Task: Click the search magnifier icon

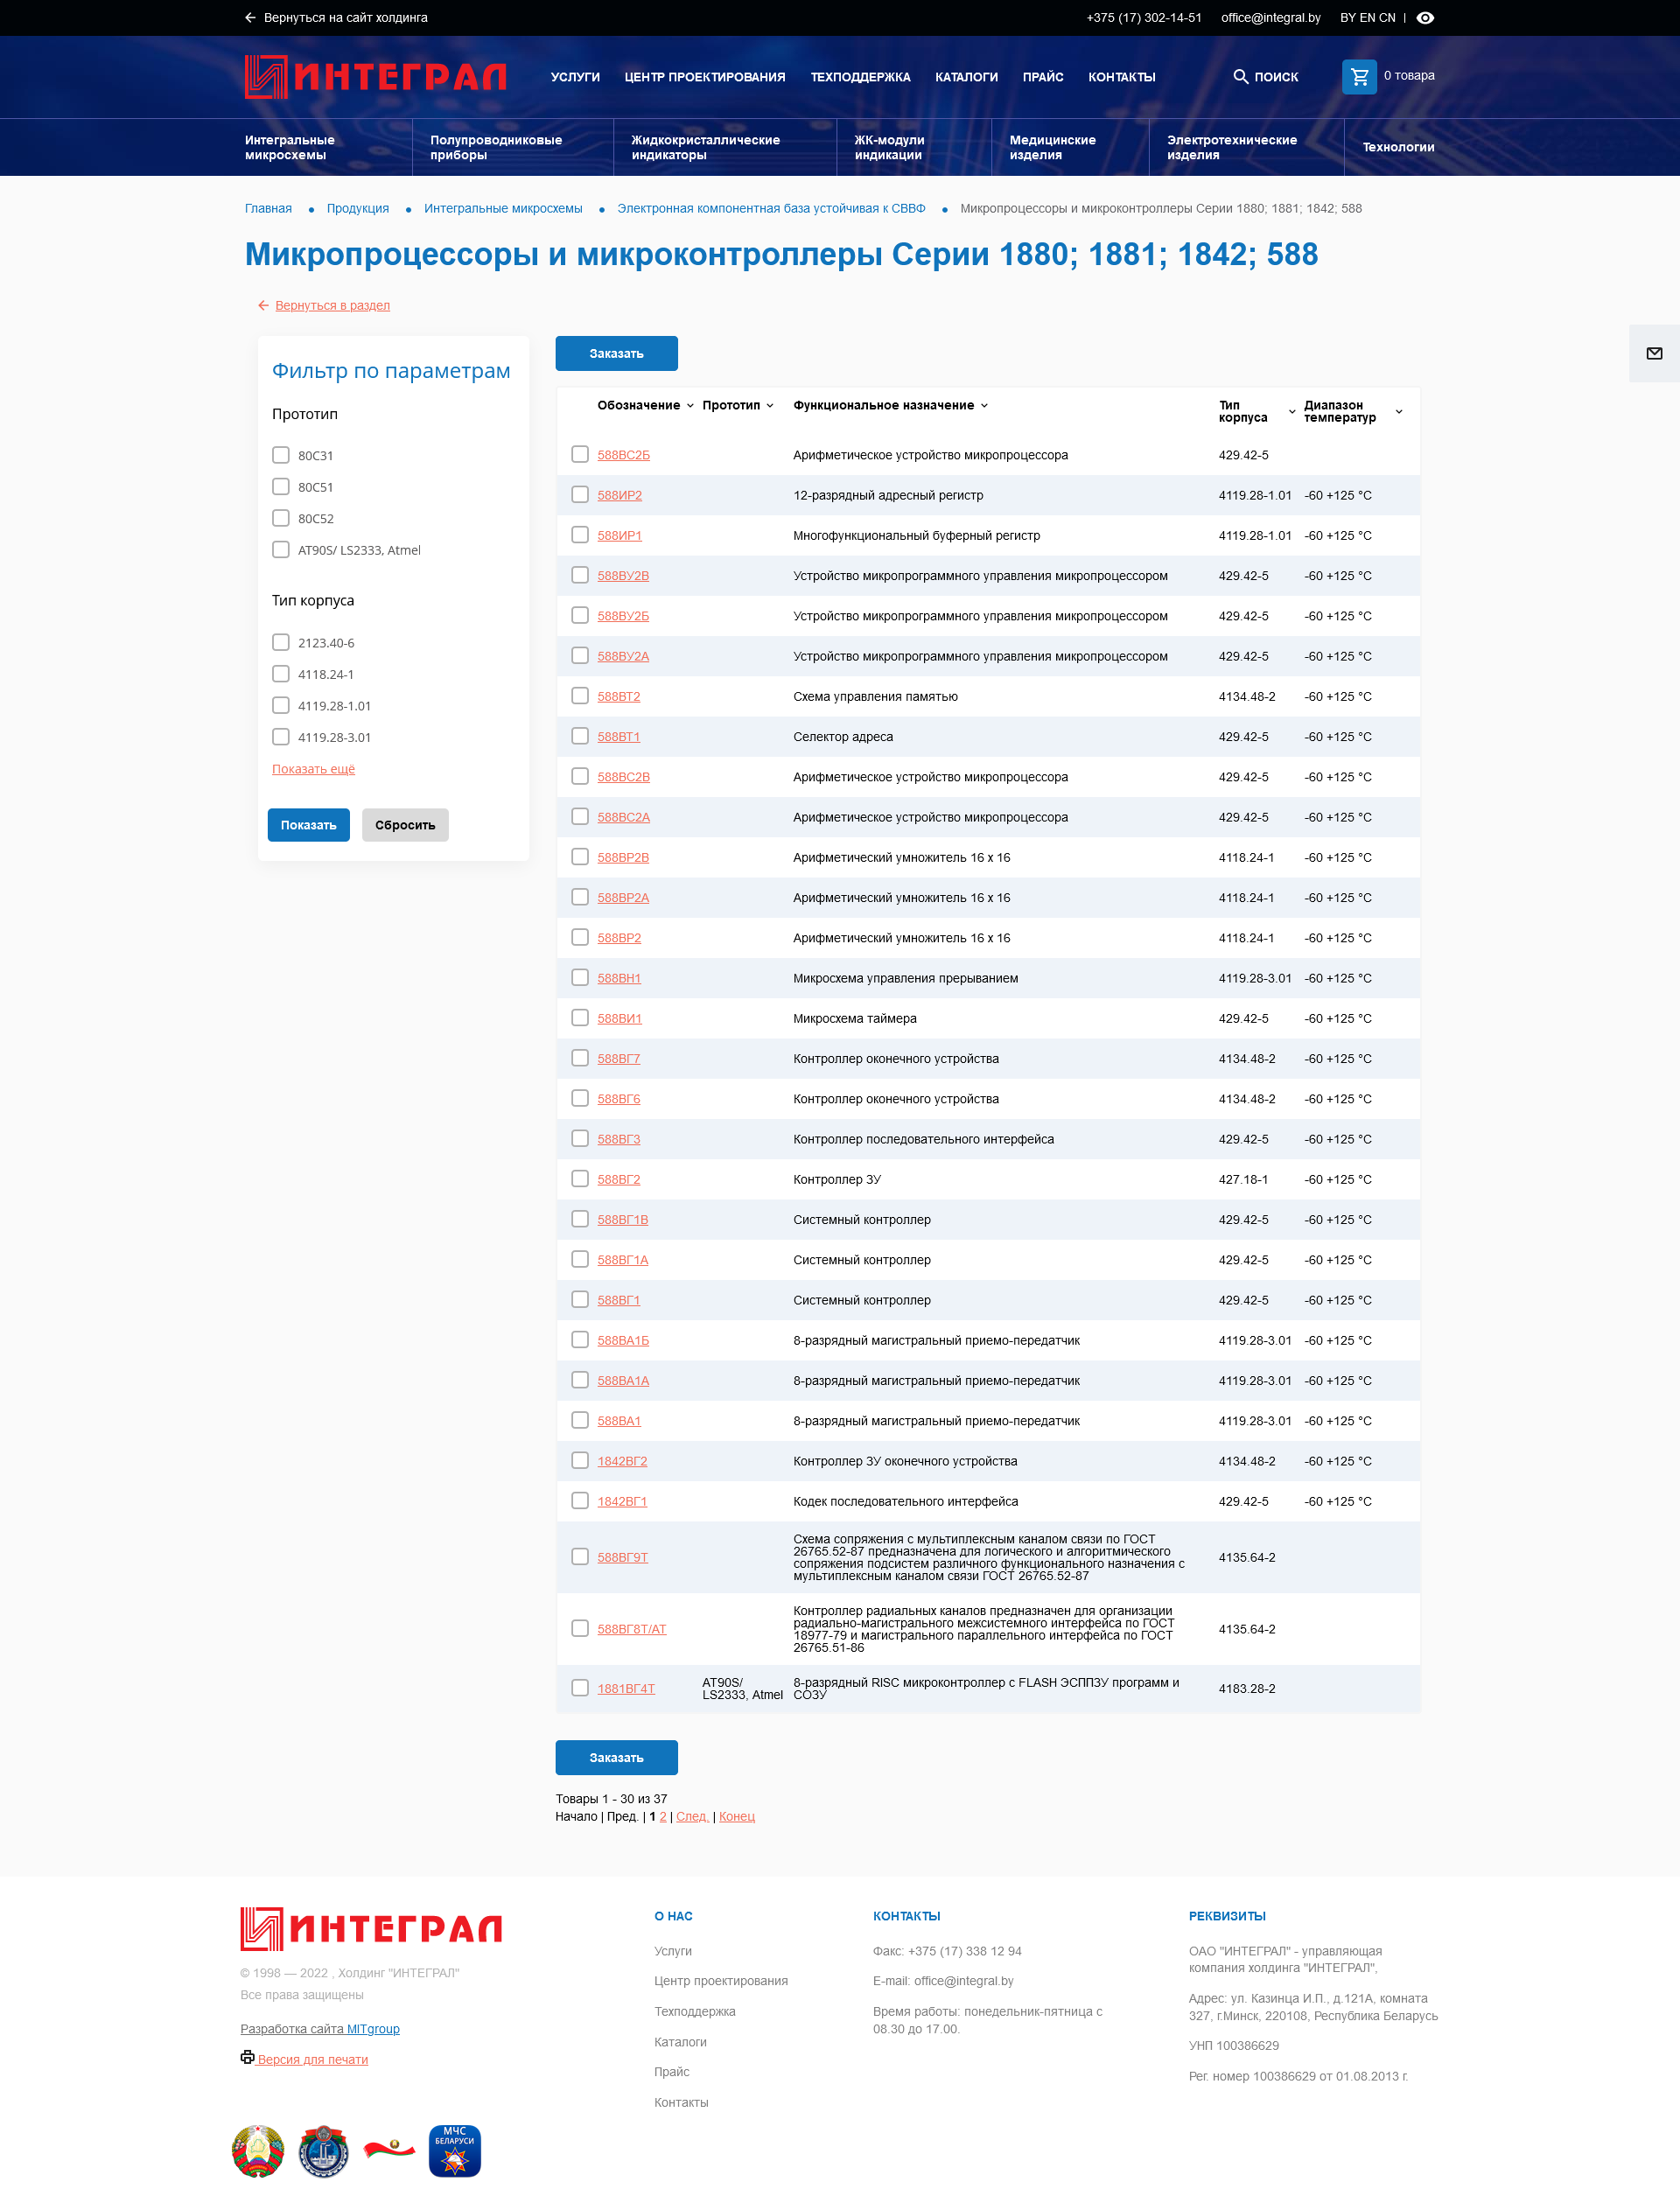Action: (x=1241, y=76)
